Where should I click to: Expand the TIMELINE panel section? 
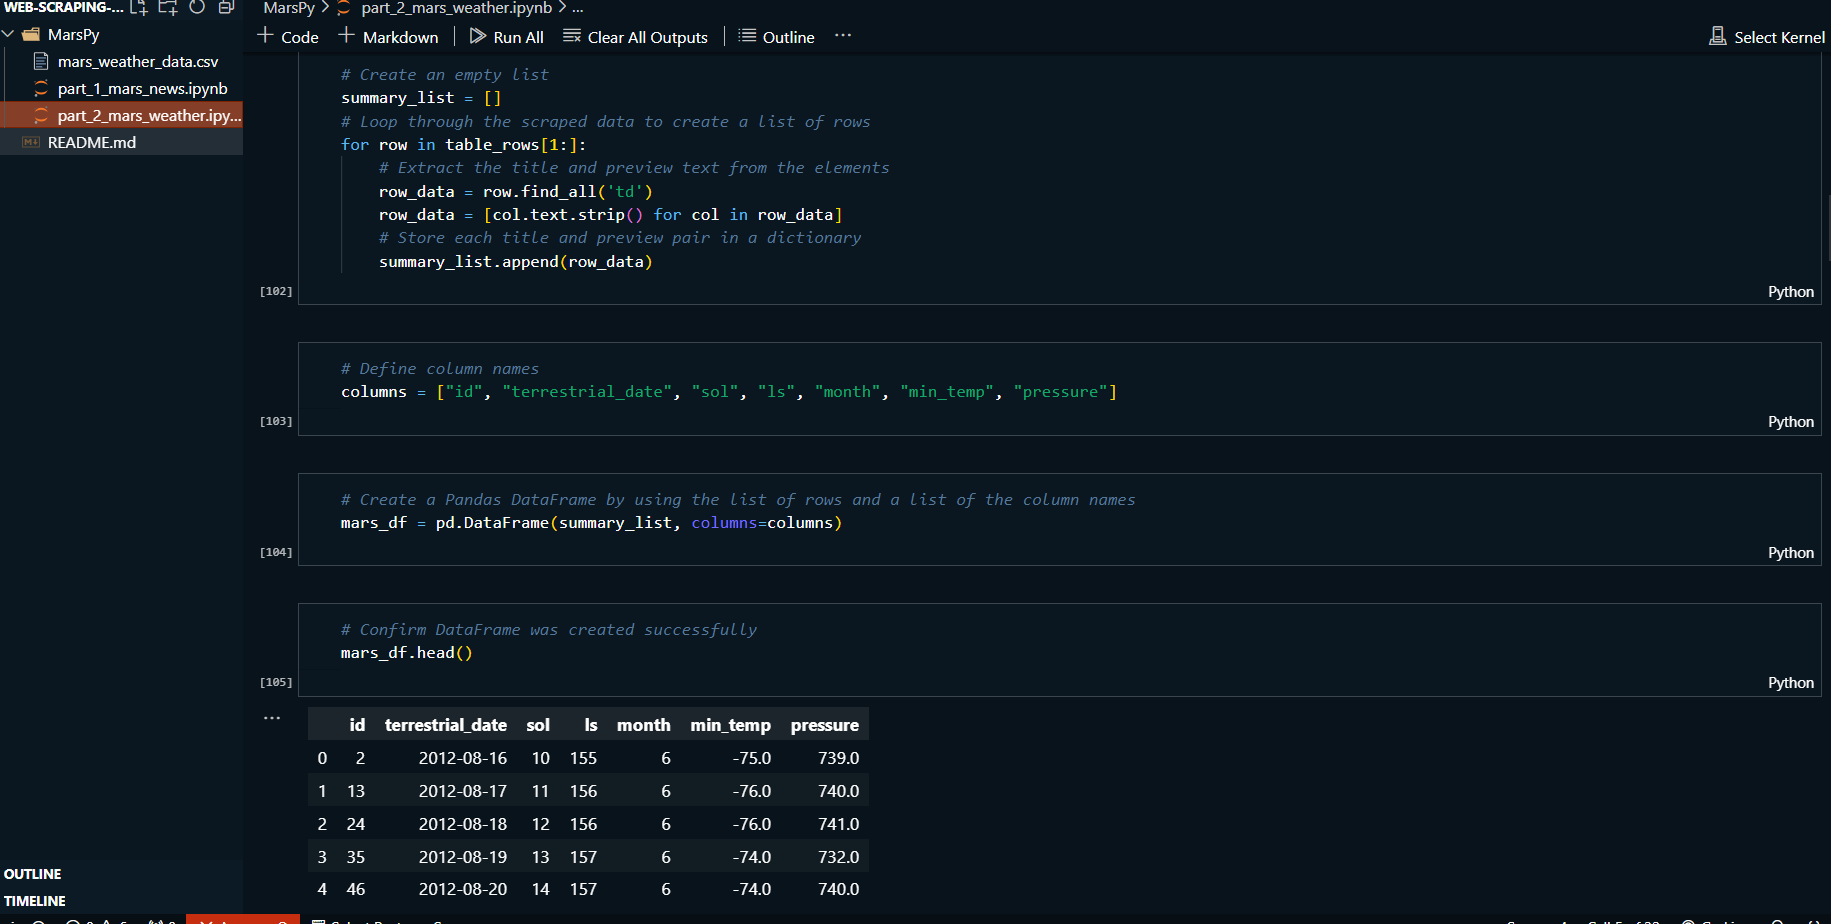click(x=35, y=901)
